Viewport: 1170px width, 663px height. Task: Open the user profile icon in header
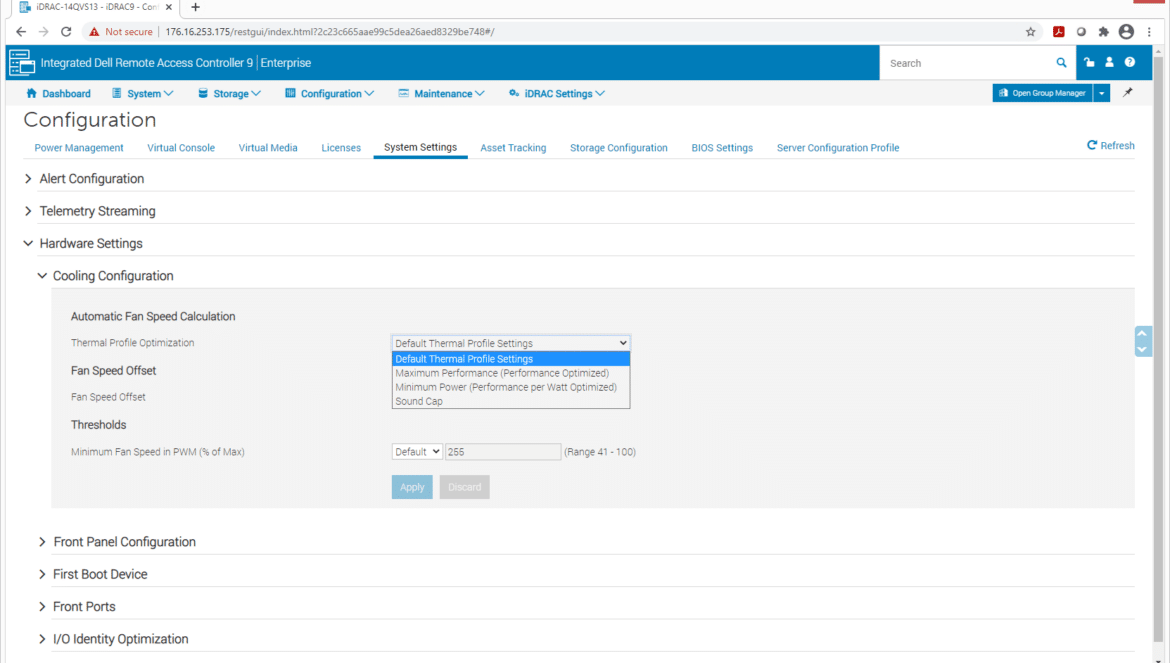click(x=1110, y=63)
